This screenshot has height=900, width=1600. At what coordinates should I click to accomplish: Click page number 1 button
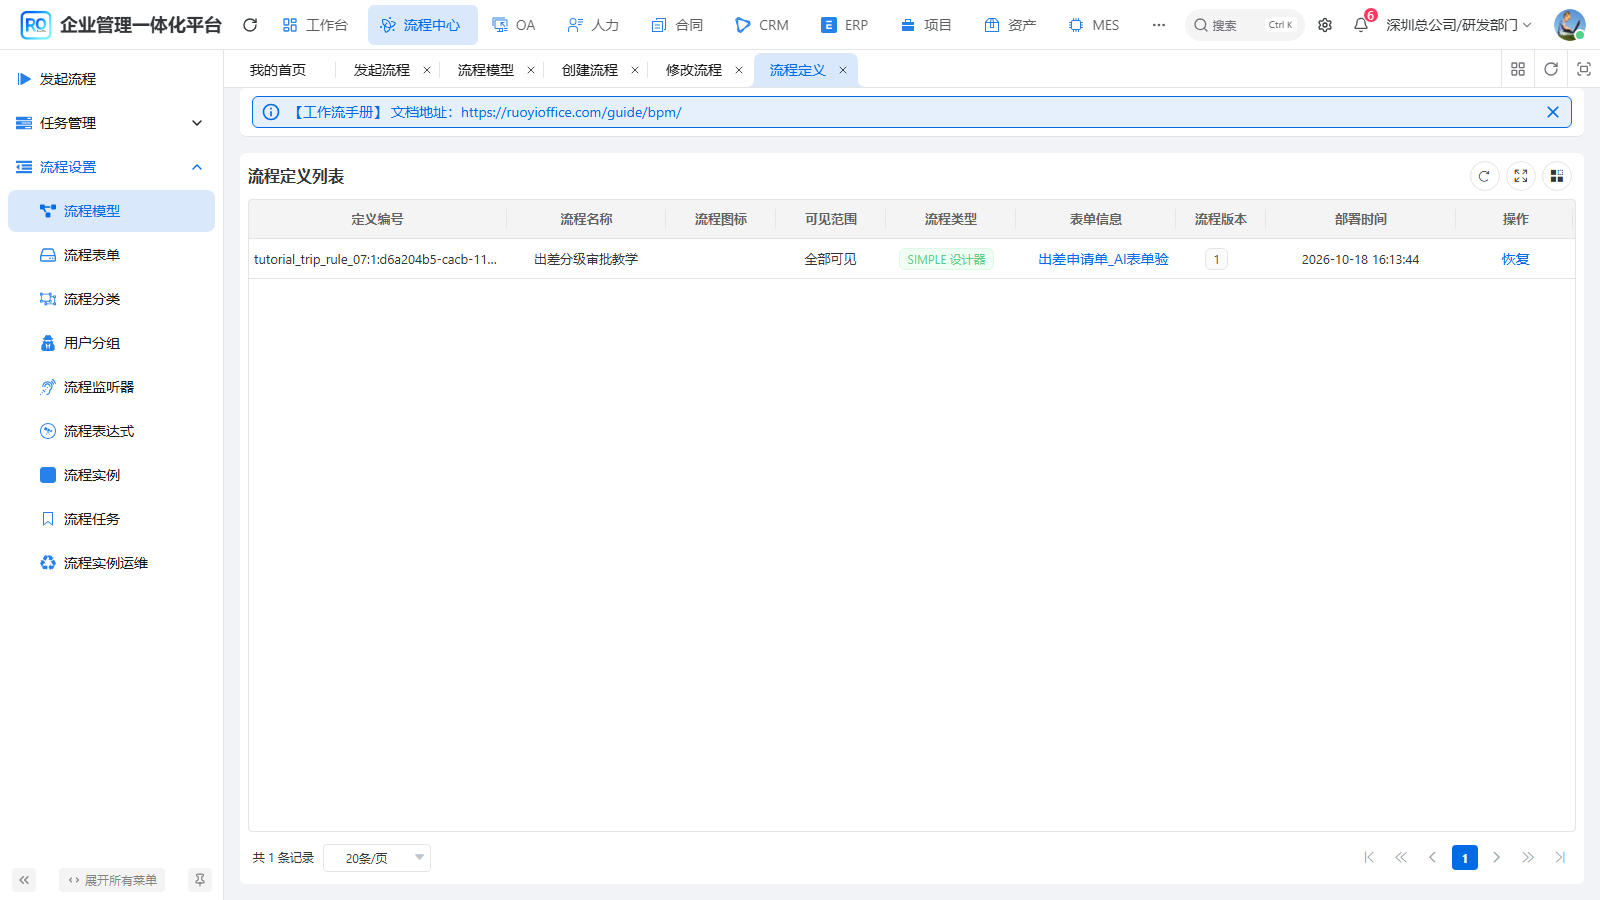[x=1465, y=857]
